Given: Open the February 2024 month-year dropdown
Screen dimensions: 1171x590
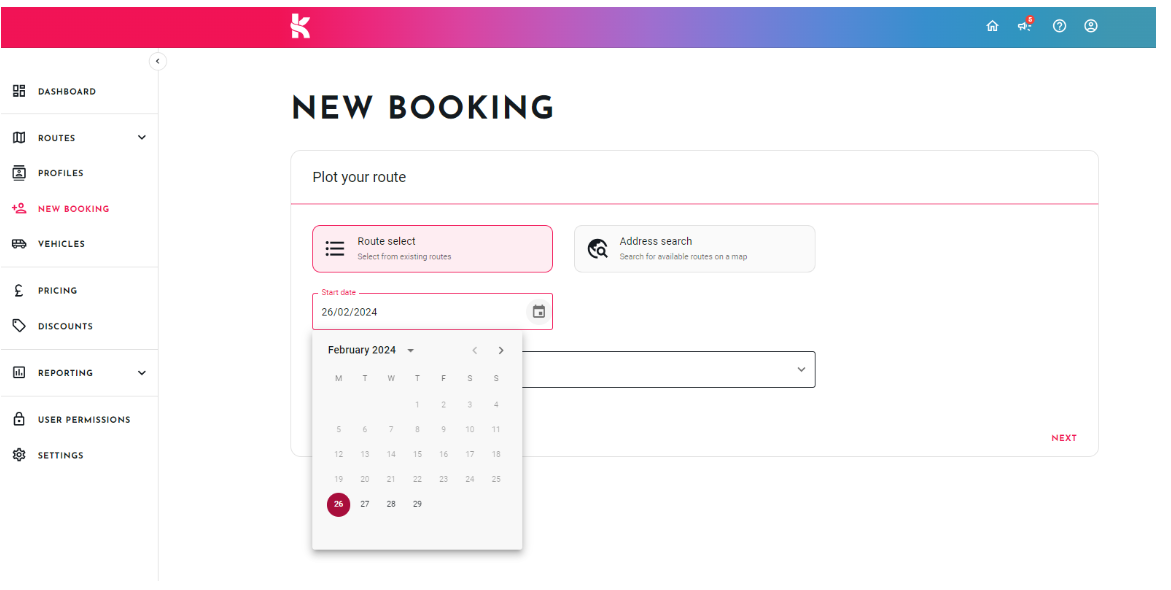Looking at the screenshot, I should click(370, 350).
